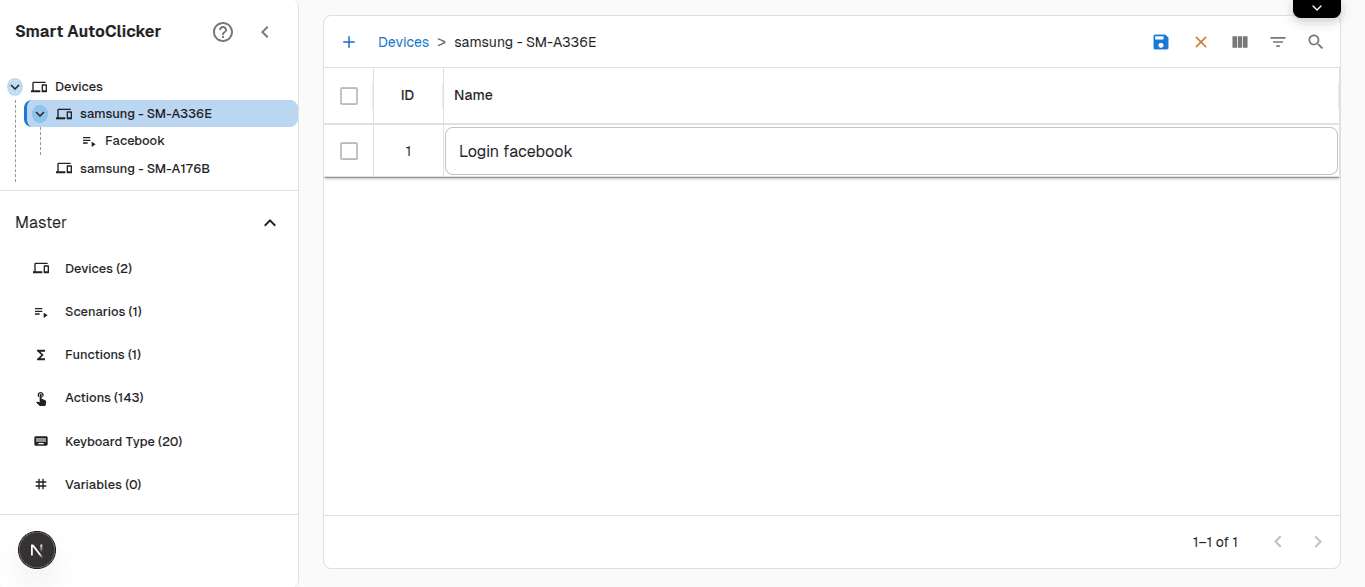The height and width of the screenshot is (587, 1365).
Task: Collapse the samsung - SM-A336E tree node
Action: pyautogui.click(x=41, y=114)
